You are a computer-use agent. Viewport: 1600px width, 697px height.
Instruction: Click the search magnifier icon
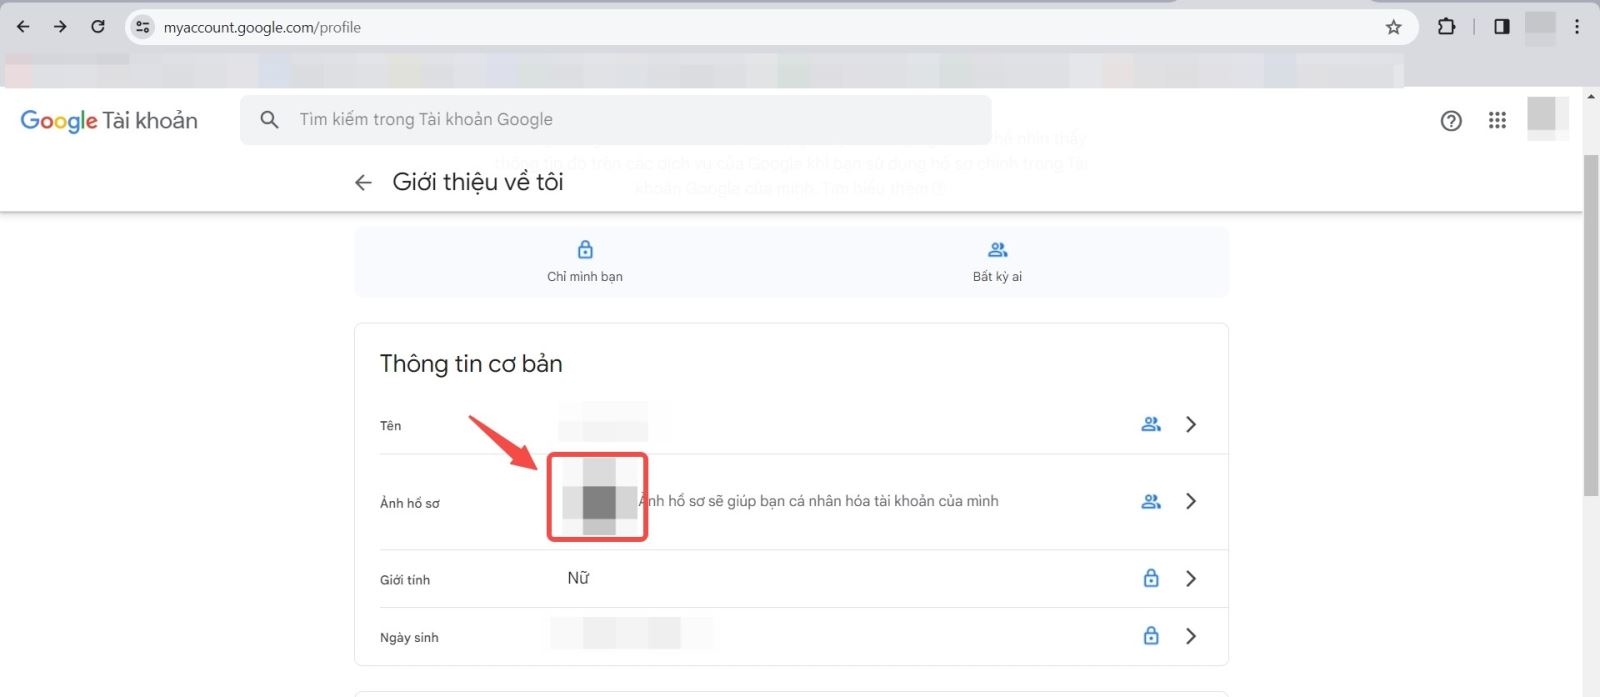[269, 119]
